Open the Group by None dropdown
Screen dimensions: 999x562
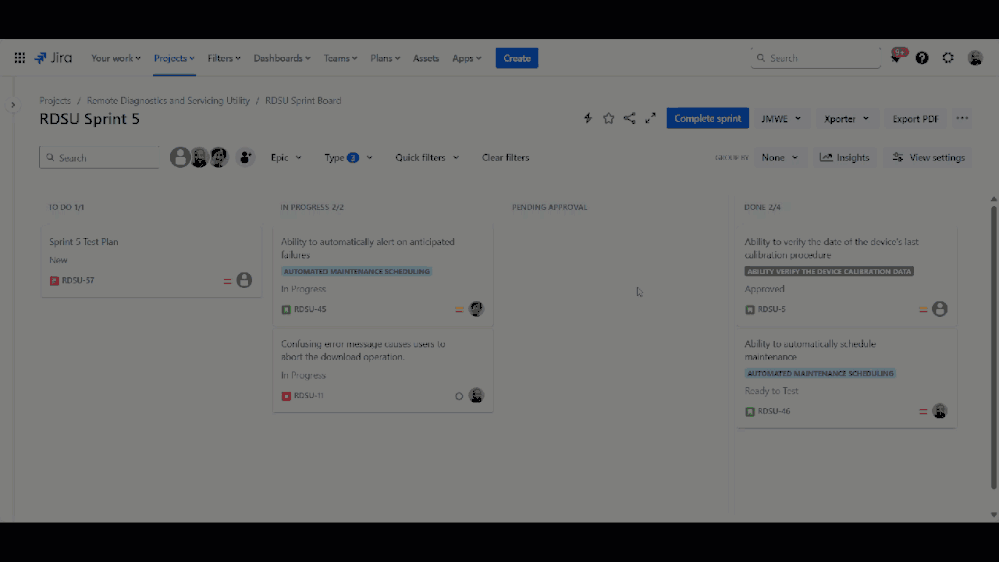pyautogui.click(x=780, y=157)
